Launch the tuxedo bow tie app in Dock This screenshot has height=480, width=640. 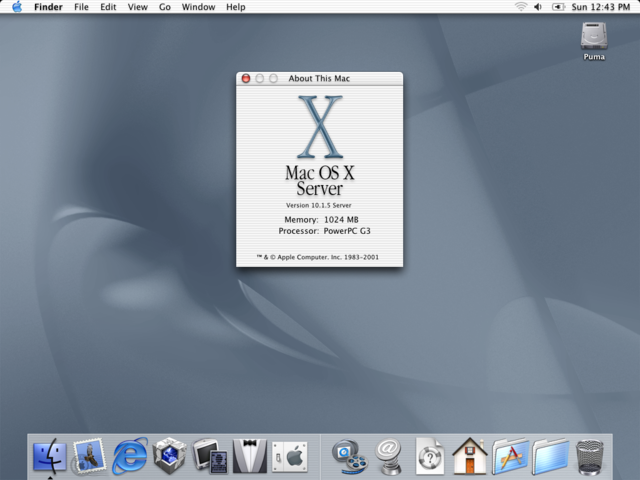pos(249,456)
